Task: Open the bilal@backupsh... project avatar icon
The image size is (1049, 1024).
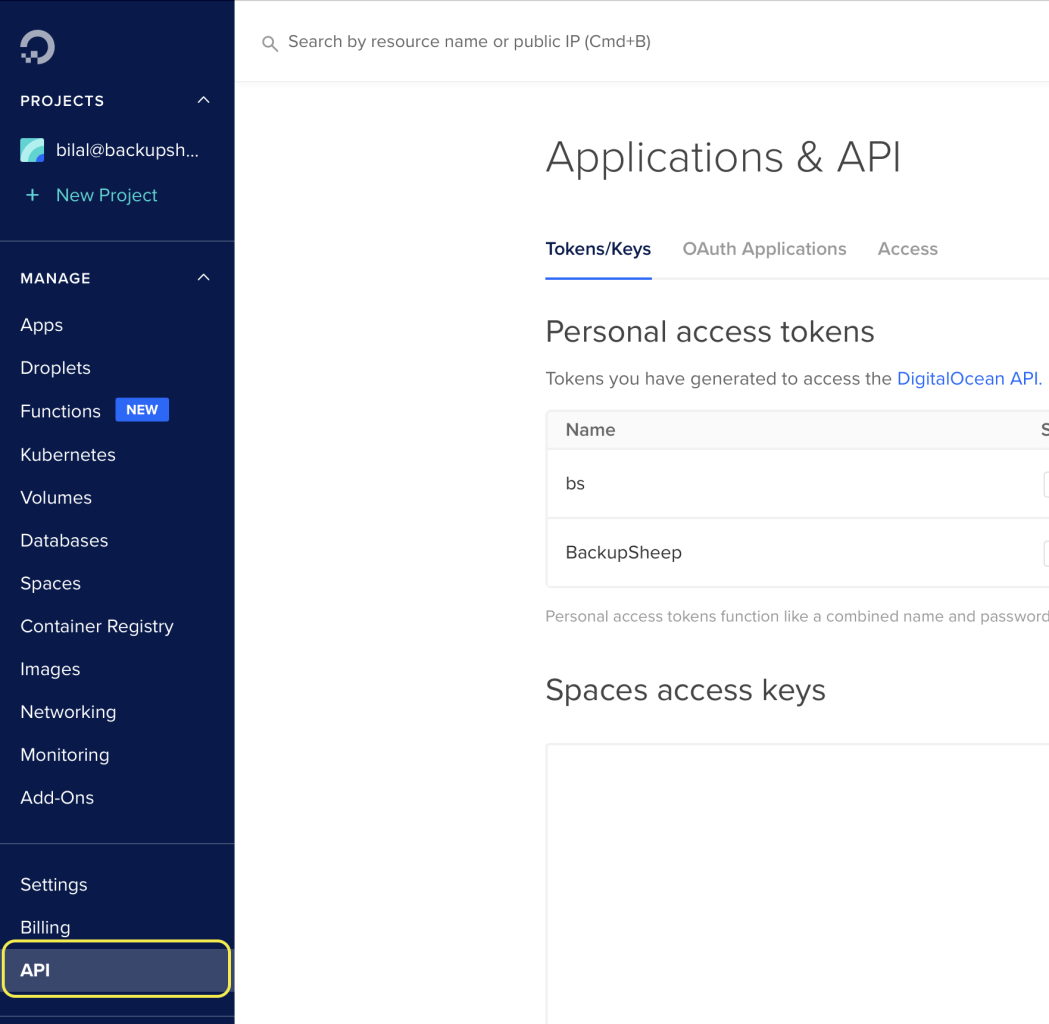Action: (32, 150)
